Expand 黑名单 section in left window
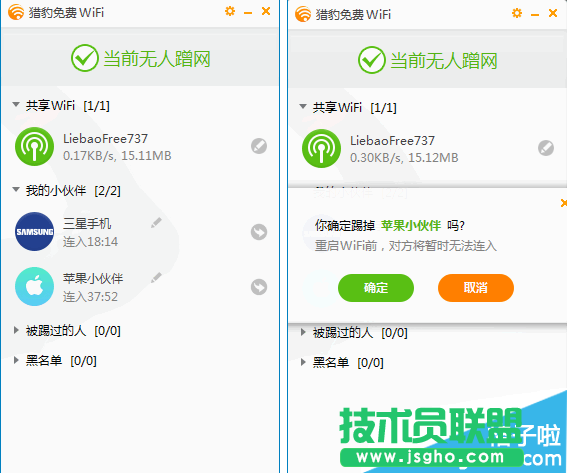Viewport: 567px width, 473px height. tap(16, 360)
